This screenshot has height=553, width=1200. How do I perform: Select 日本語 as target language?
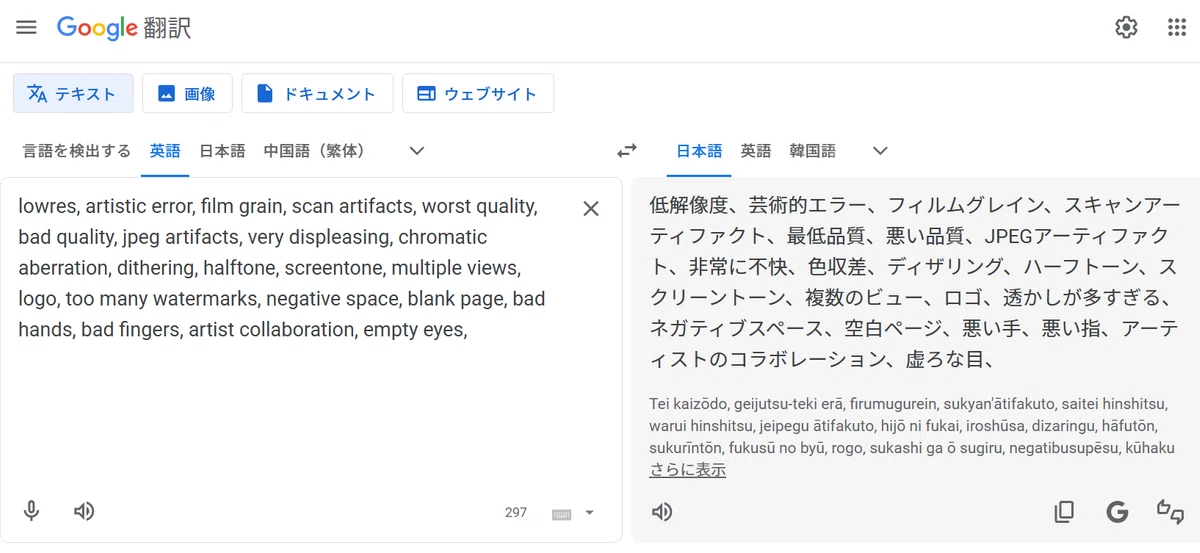[x=699, y=151]
